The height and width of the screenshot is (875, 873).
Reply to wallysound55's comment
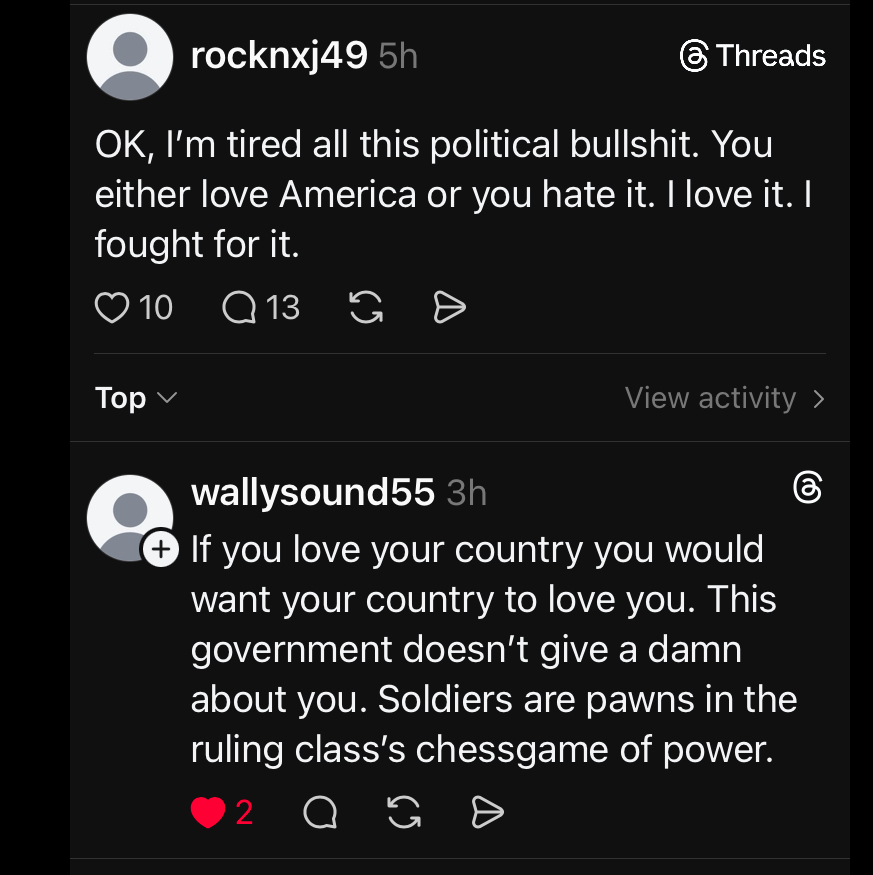click(320, 814)
